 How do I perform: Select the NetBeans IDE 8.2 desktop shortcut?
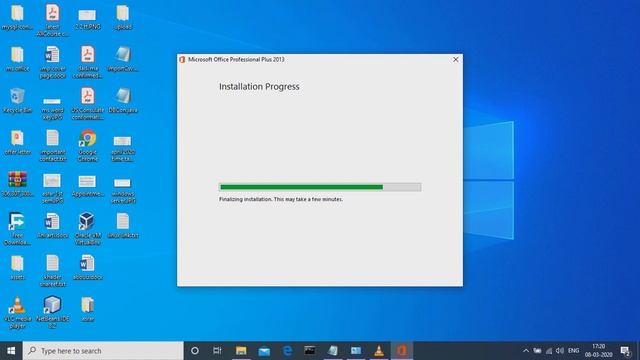pyautogui.click(x=52, y=313)
